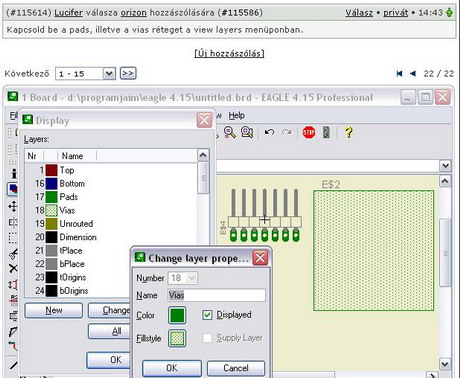Click the privát message link
460x378 pixels.
(x=395, y=13)
